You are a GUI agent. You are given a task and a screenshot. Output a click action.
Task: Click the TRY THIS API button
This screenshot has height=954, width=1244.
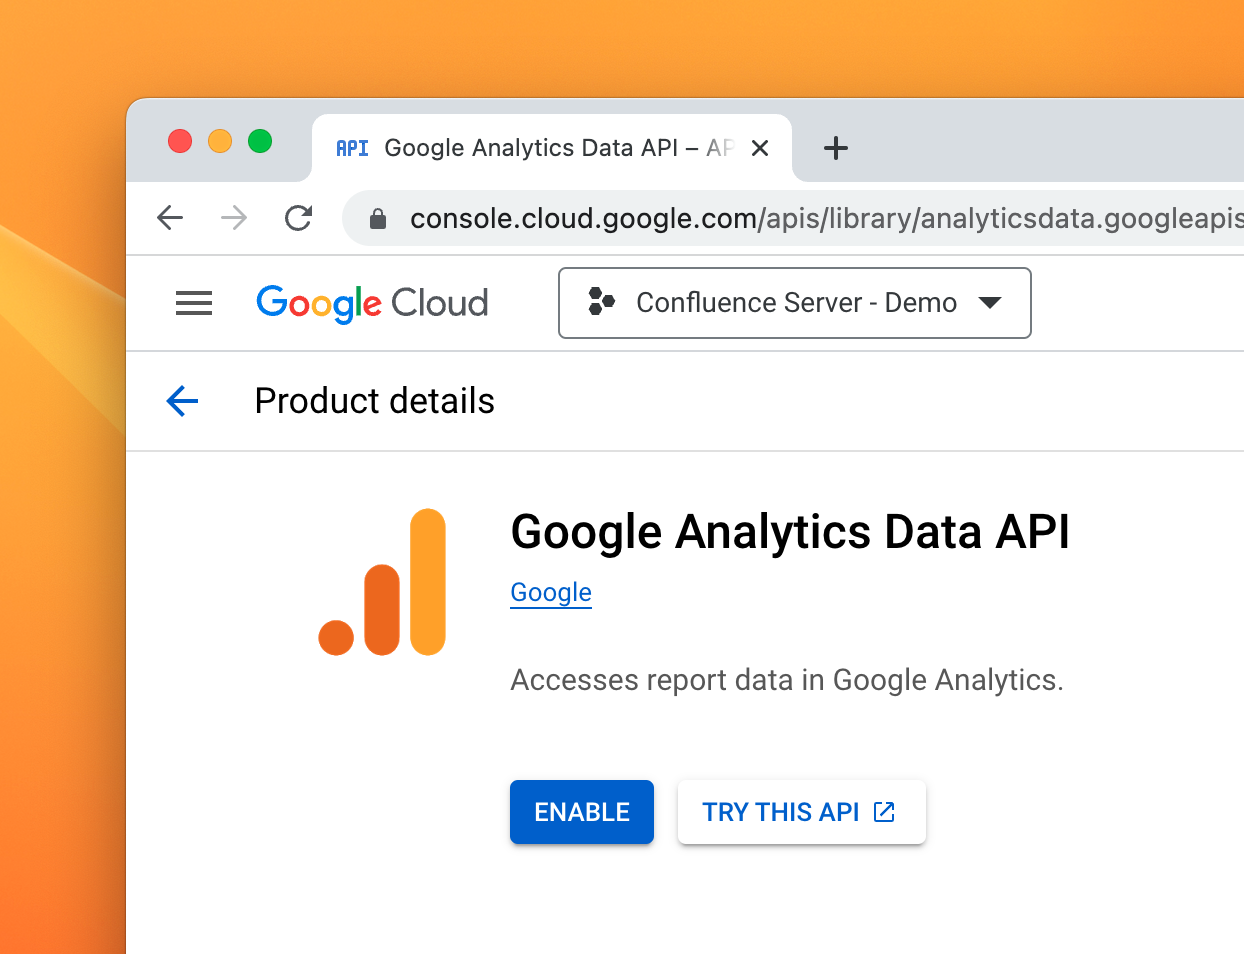click(x=801, y=812)
